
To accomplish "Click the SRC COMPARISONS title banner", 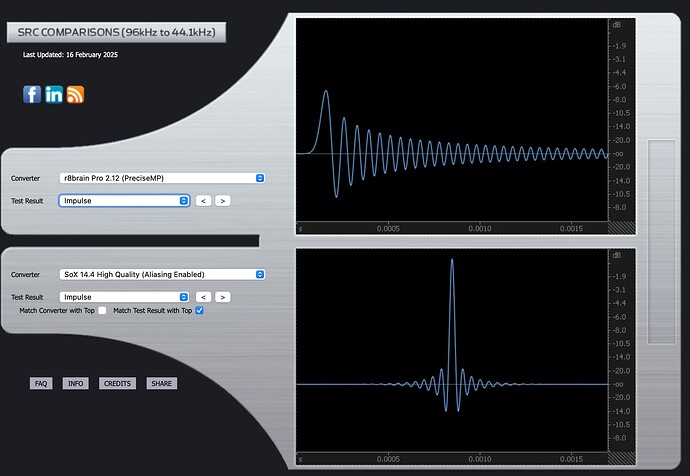I will [117, 33].
